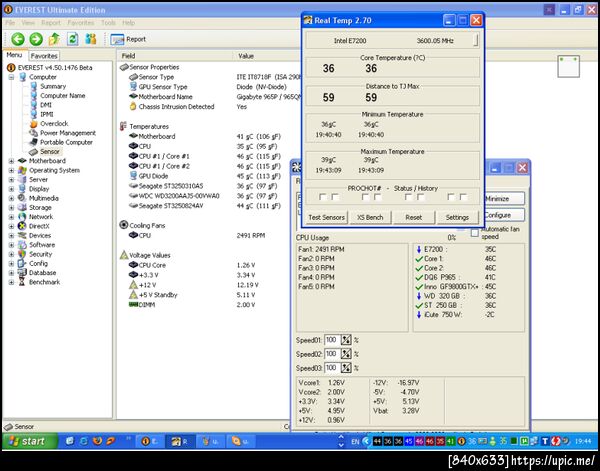Expand the Motherboard tree node
Image resolution: width=600 pixels, height=471 pixels.
[11, 161]
